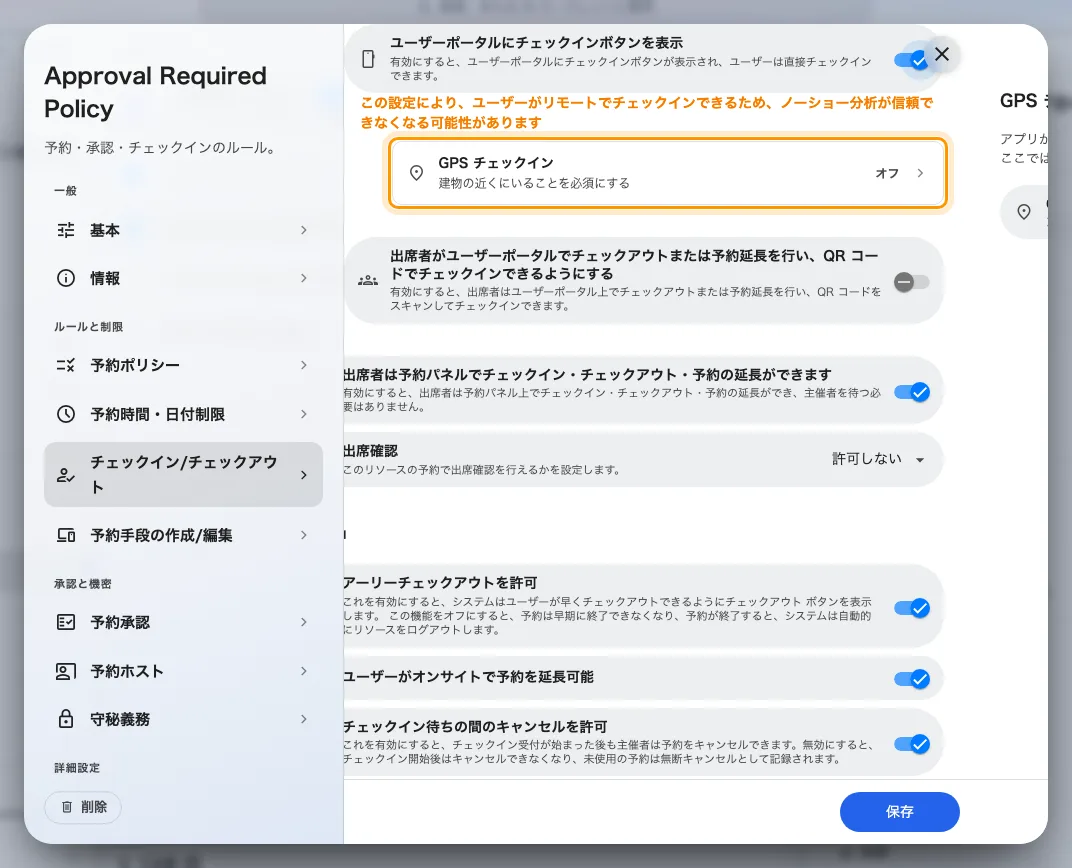Image resolution: width=1072 pixels, height=868 pixels.
Task: Go to 予約ポリシー section
Action: pos(183,365)
